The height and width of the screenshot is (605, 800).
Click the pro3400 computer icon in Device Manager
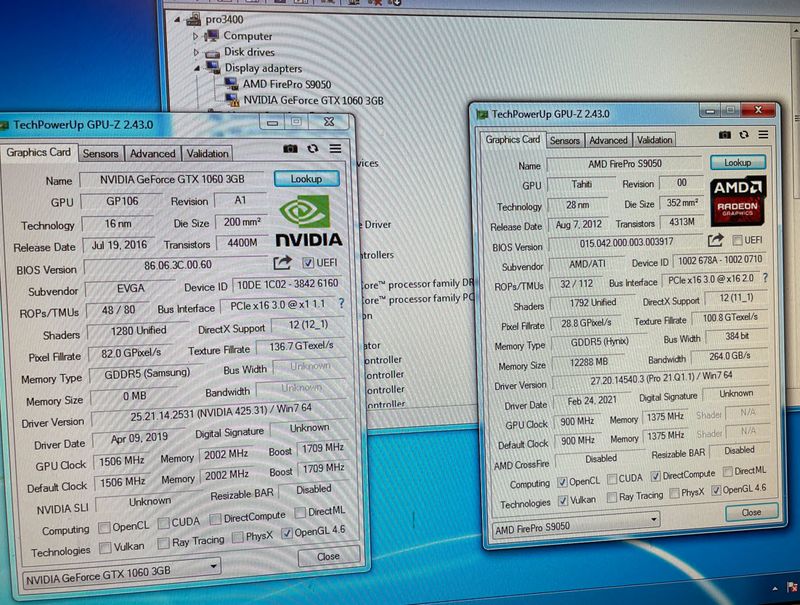tap(194, 20)
